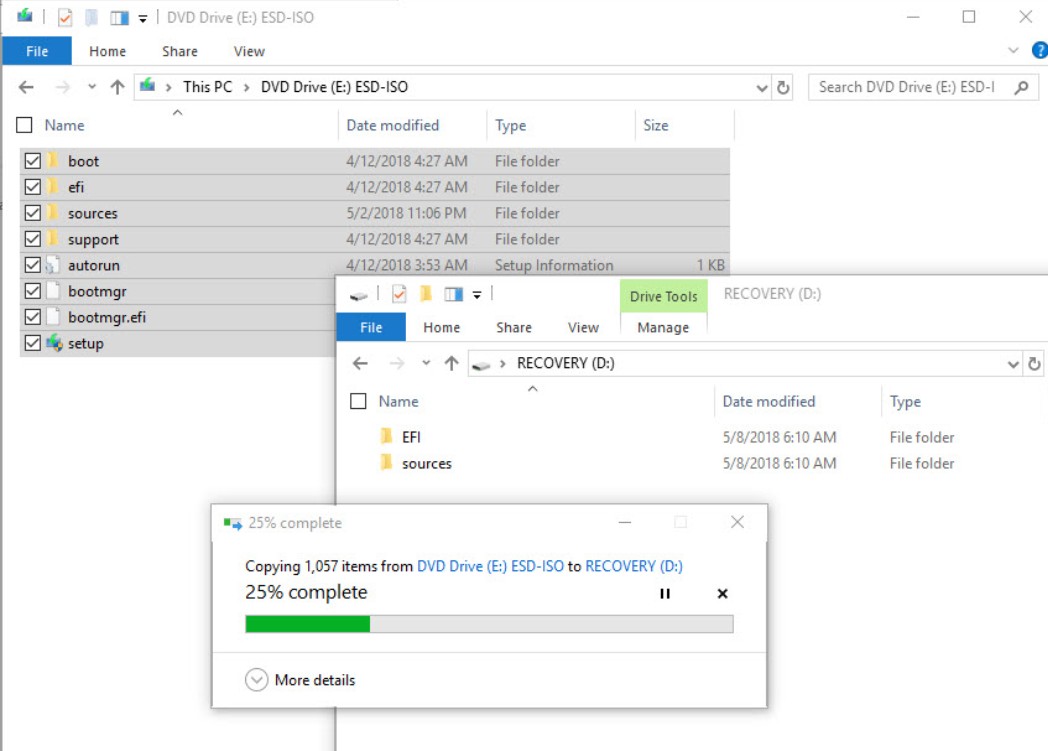Open the sources folder in RECOVERY (D:)
The width and height of the screenshot is (1048, 751).
click(x=426, y=464)
